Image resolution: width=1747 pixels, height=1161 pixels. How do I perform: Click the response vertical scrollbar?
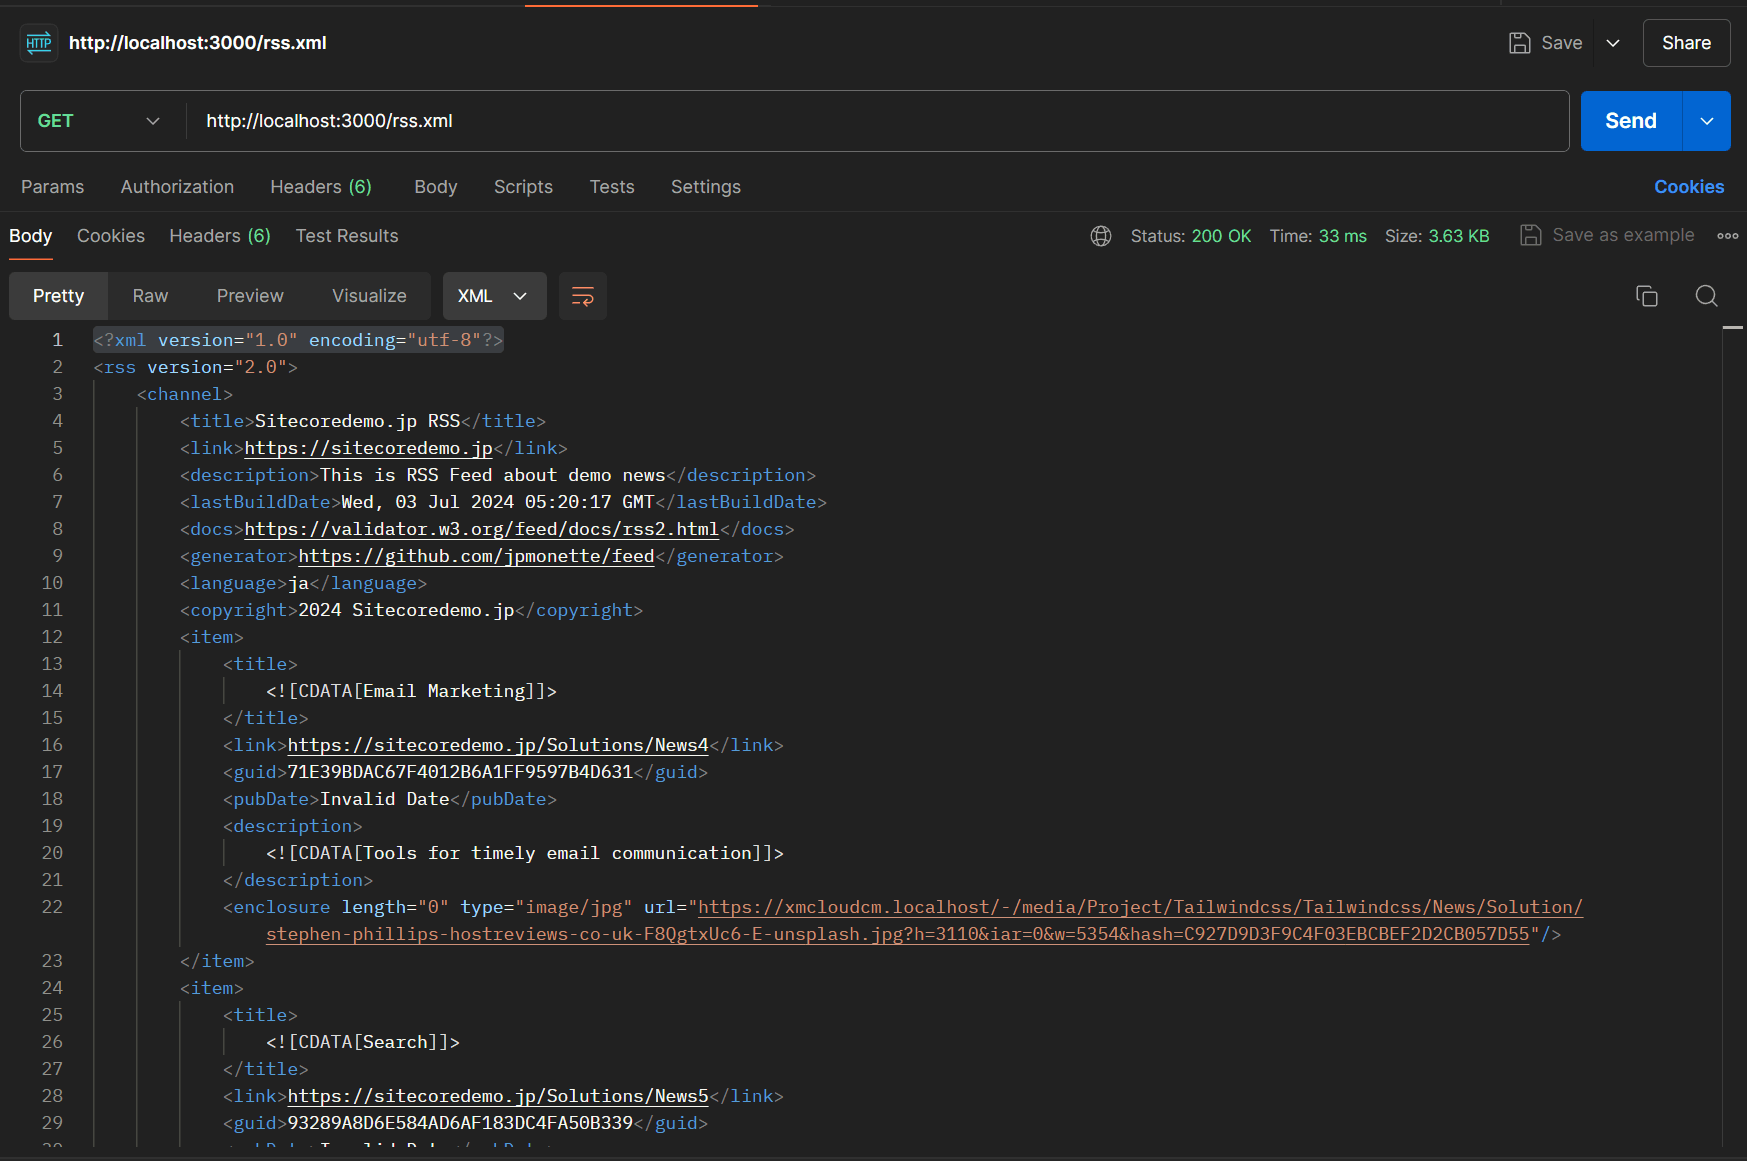(x=1733, y=700)
